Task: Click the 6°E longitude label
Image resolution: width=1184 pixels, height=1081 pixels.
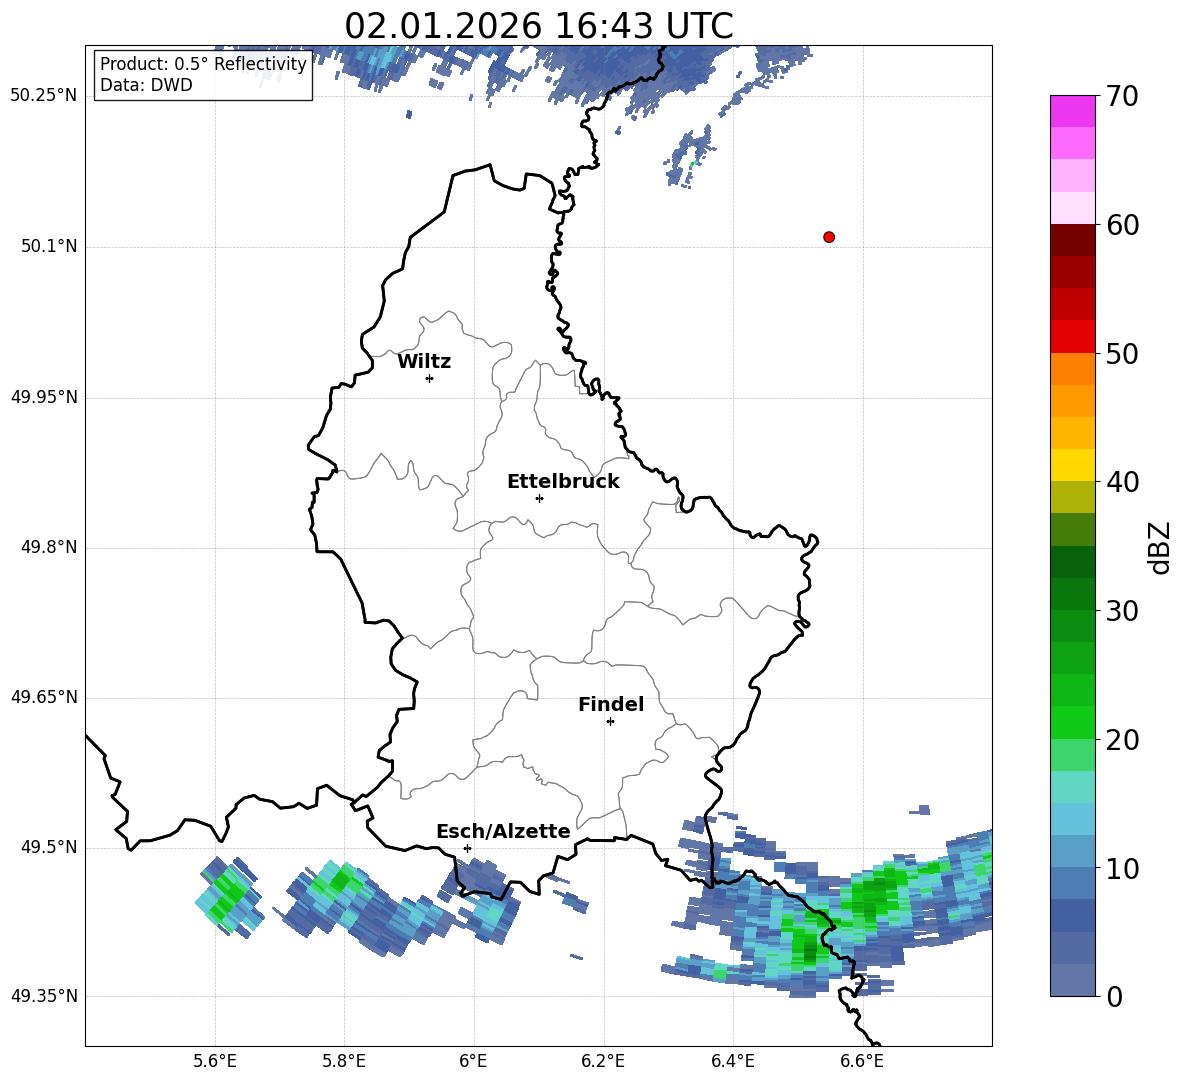Action: (x=473, y=1061)
